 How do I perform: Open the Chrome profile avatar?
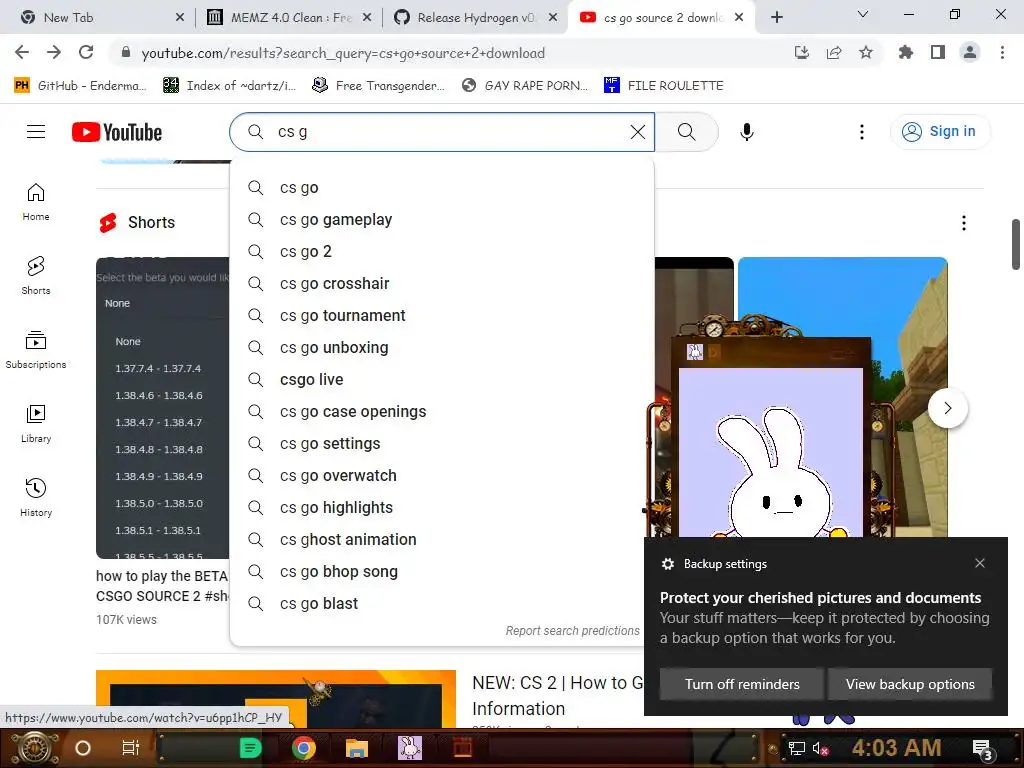970,53
